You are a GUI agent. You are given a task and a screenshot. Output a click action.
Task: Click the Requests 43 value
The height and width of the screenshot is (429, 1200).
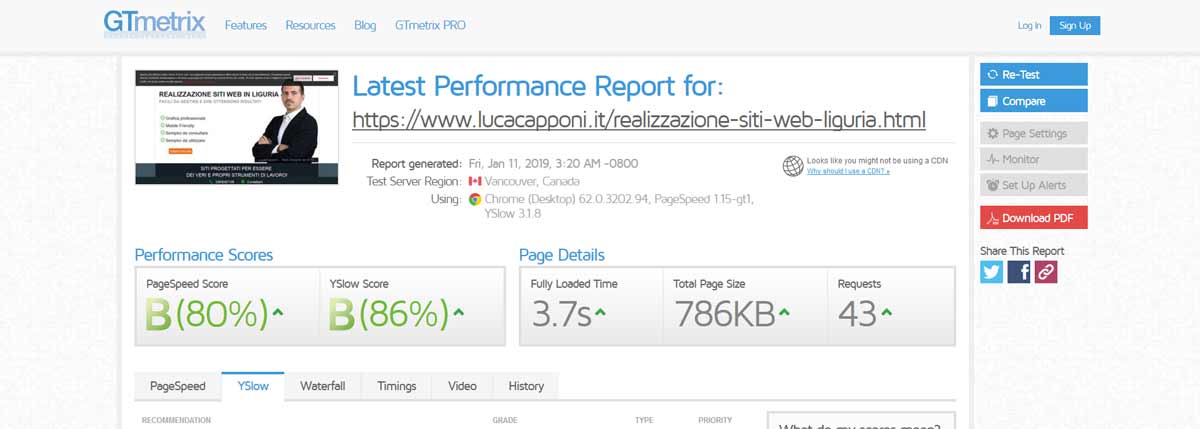(x=857, y=314)
